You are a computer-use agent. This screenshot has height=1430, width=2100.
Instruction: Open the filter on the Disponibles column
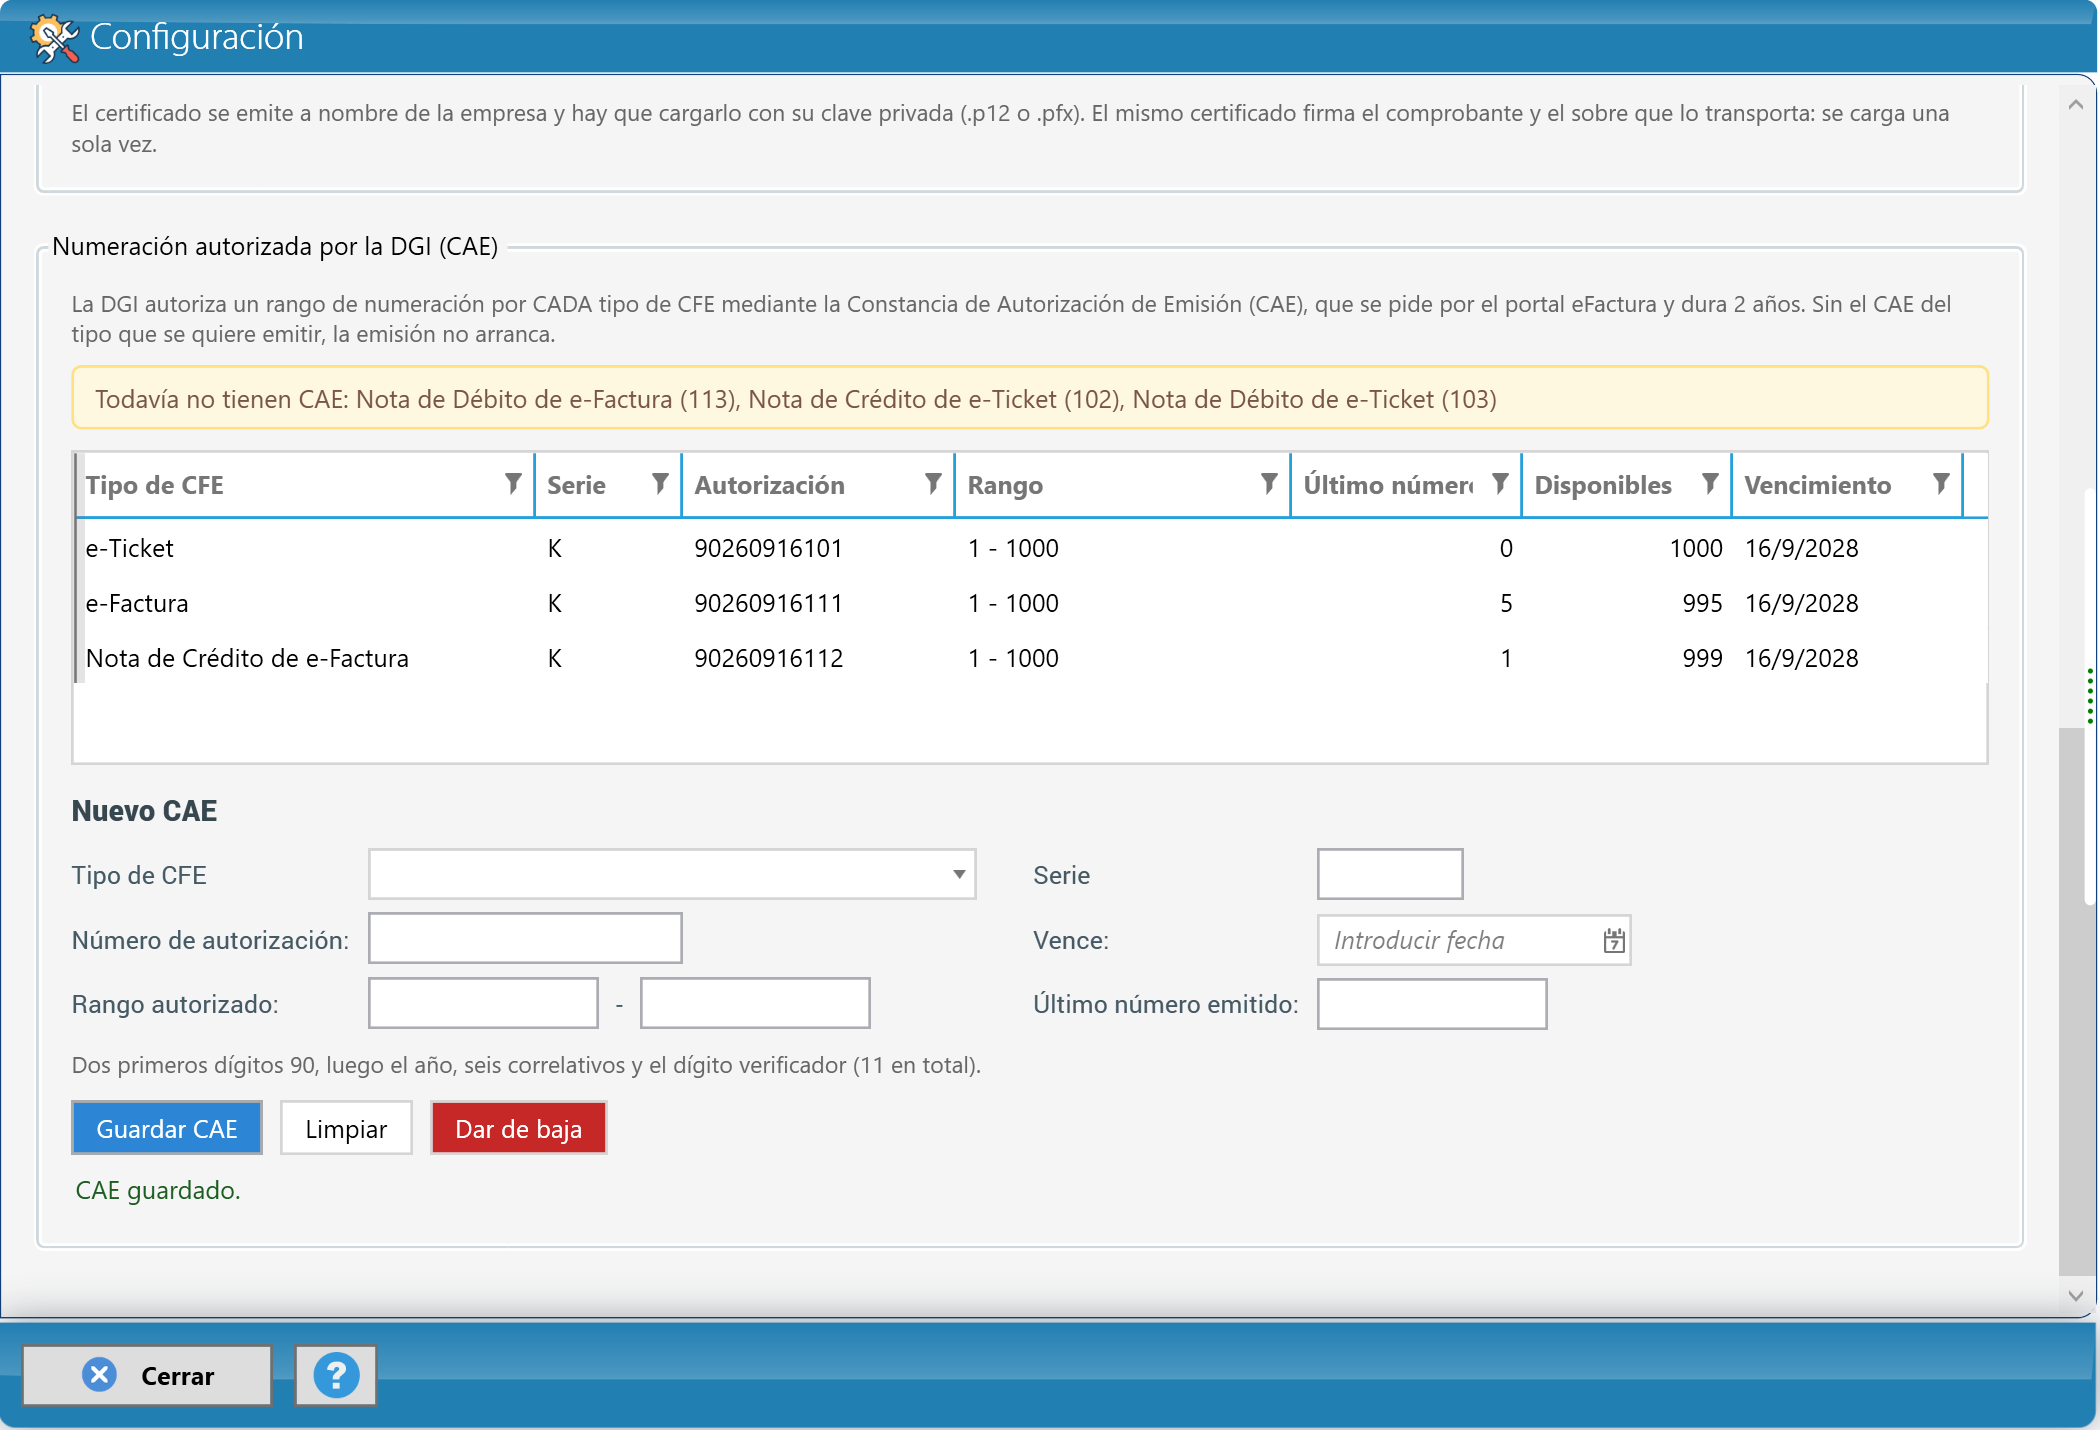(1710, 485)
